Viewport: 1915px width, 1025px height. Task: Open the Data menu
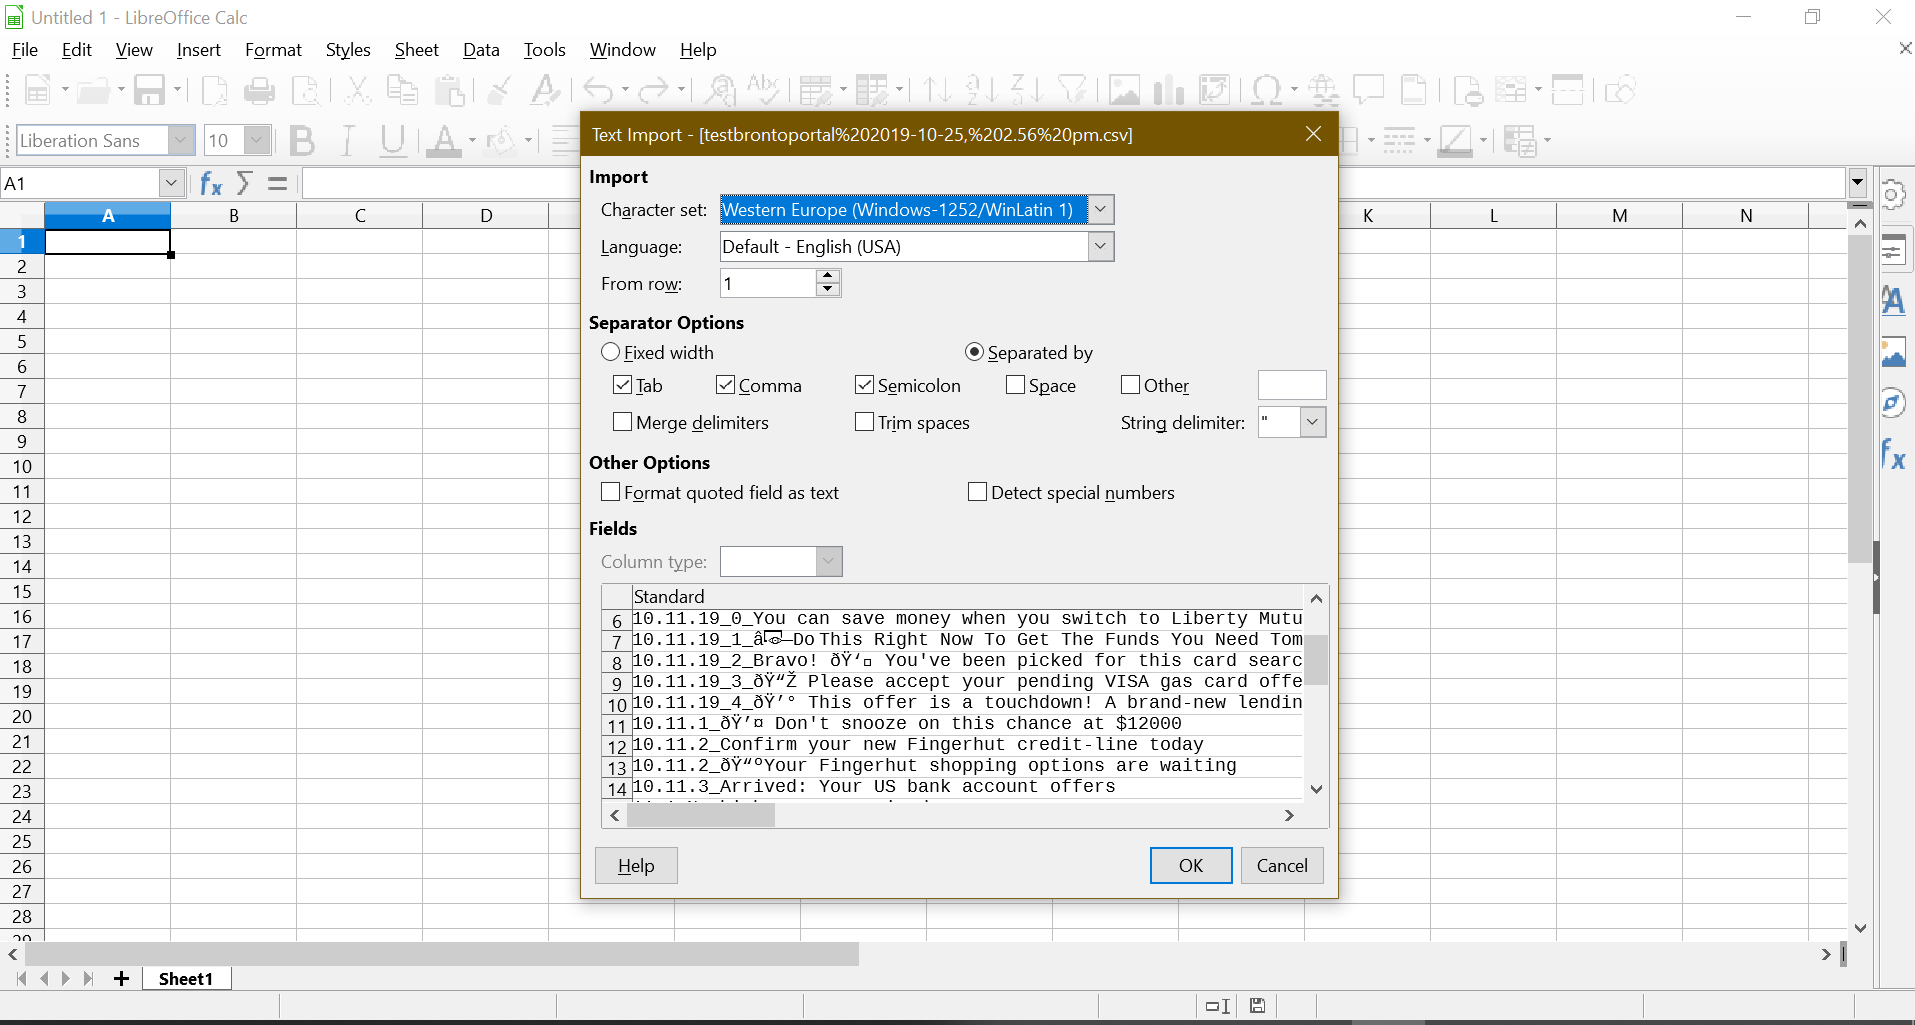point(481,50)
